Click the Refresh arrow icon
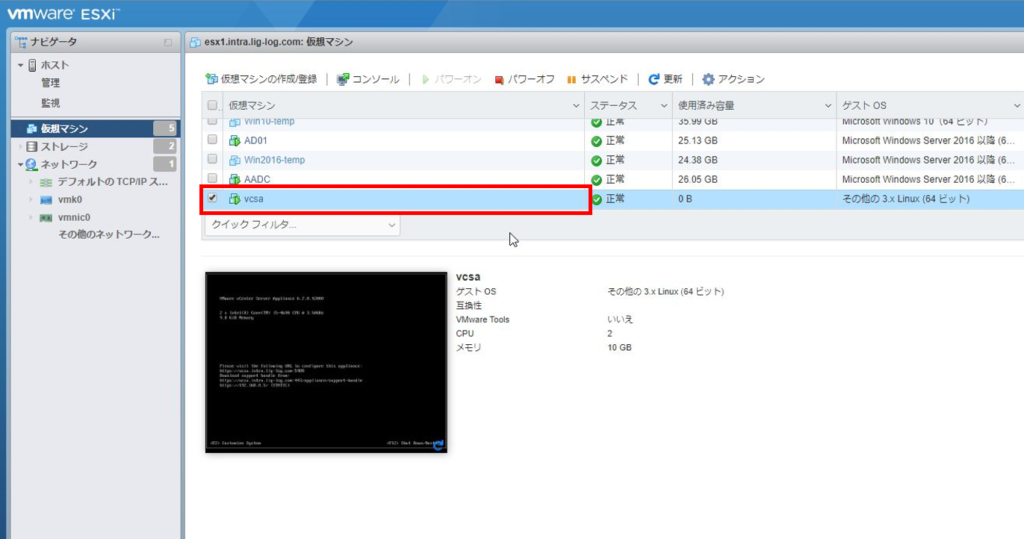The height and width of the screenshot is (539, 1024). 654,79
